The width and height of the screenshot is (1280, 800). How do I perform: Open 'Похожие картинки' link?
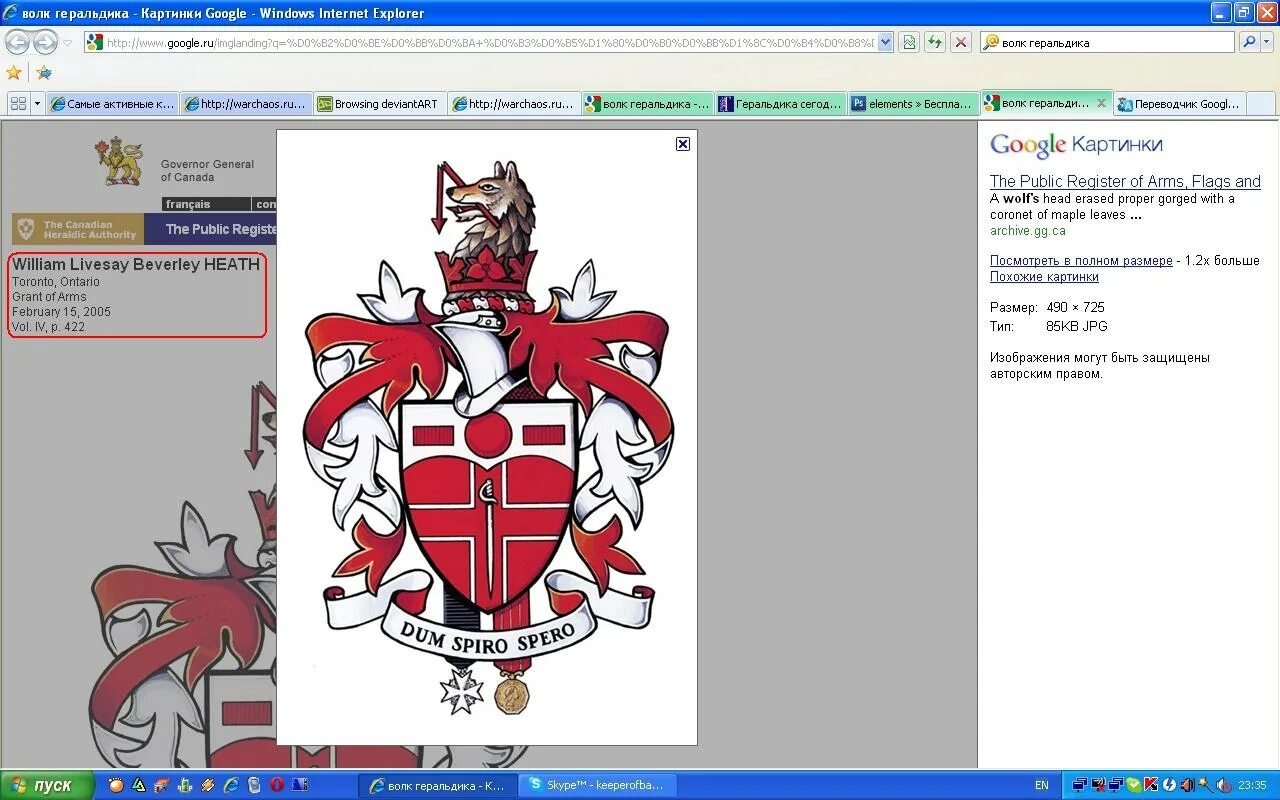click(x=1044, y=277)
